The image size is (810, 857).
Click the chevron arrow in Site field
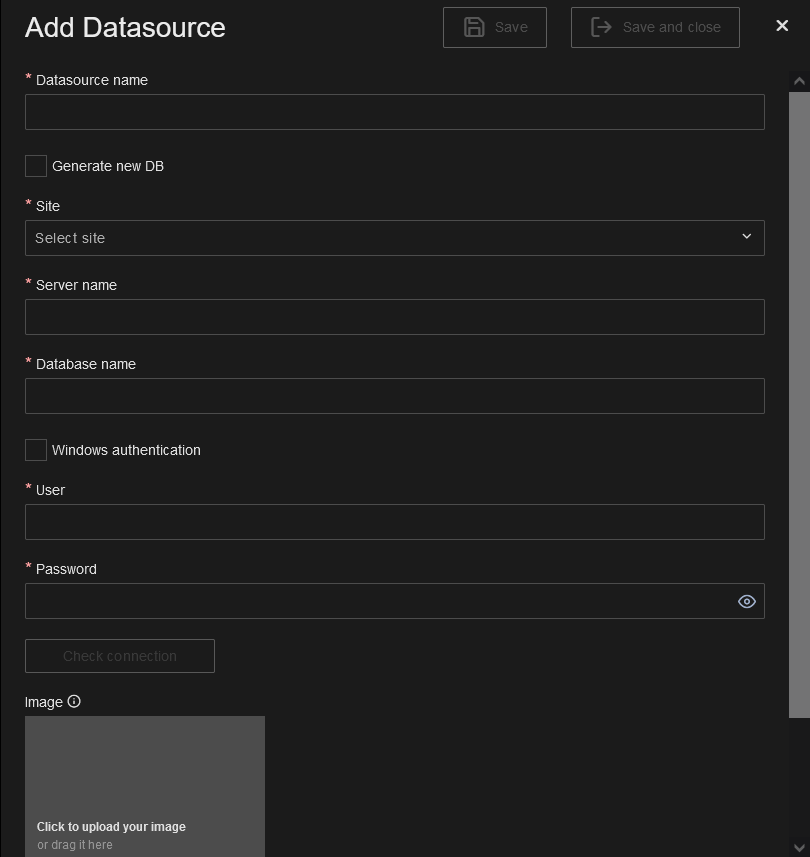click(746, 237)
